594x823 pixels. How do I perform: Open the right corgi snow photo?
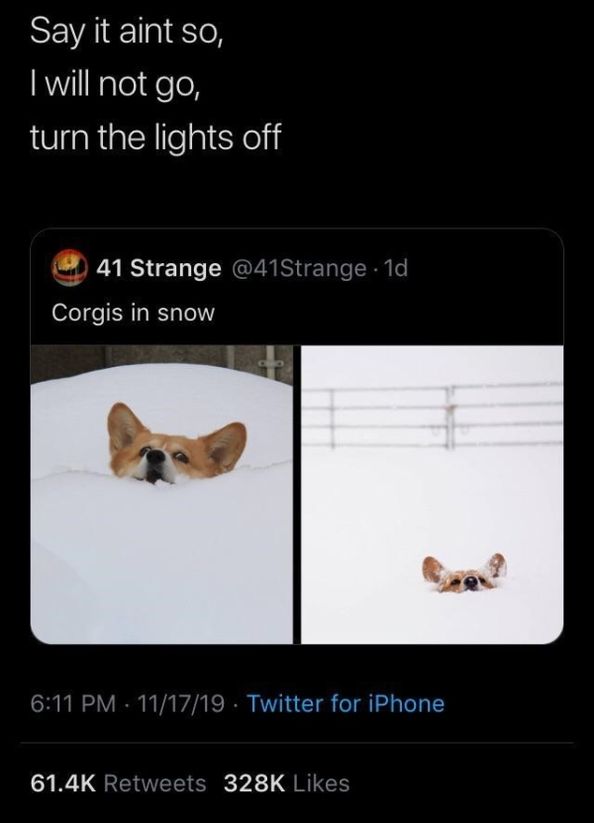[432, 494]
